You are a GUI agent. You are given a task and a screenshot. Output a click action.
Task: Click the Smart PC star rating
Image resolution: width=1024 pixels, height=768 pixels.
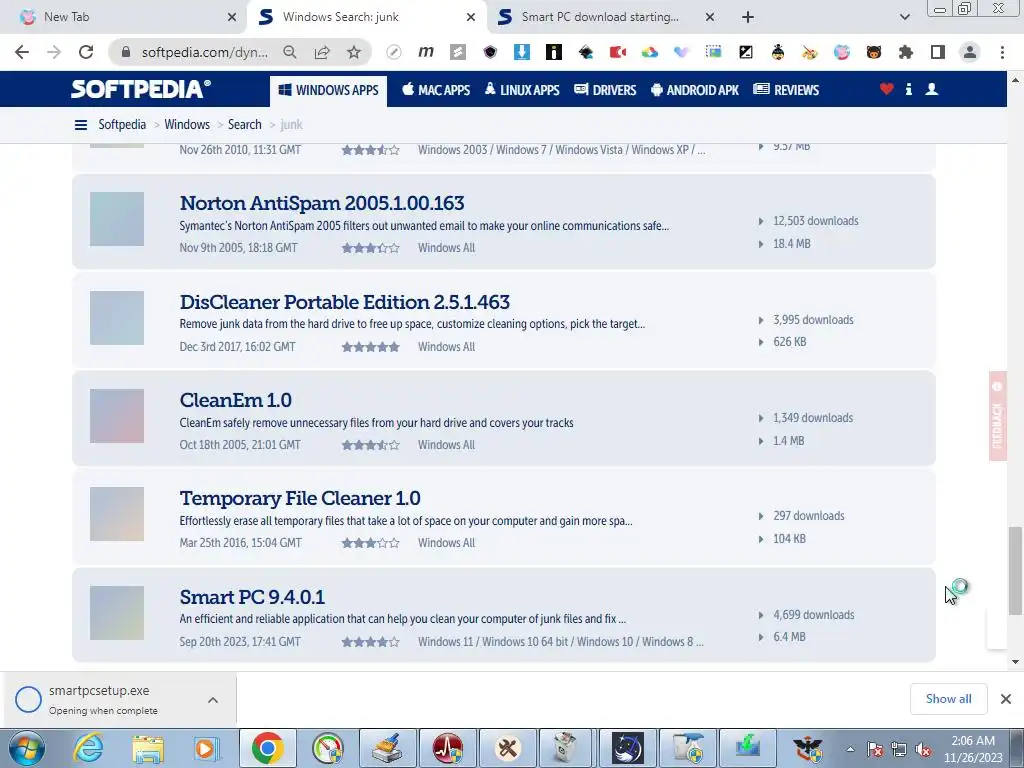pyautogui.click(x=370, y=642)
